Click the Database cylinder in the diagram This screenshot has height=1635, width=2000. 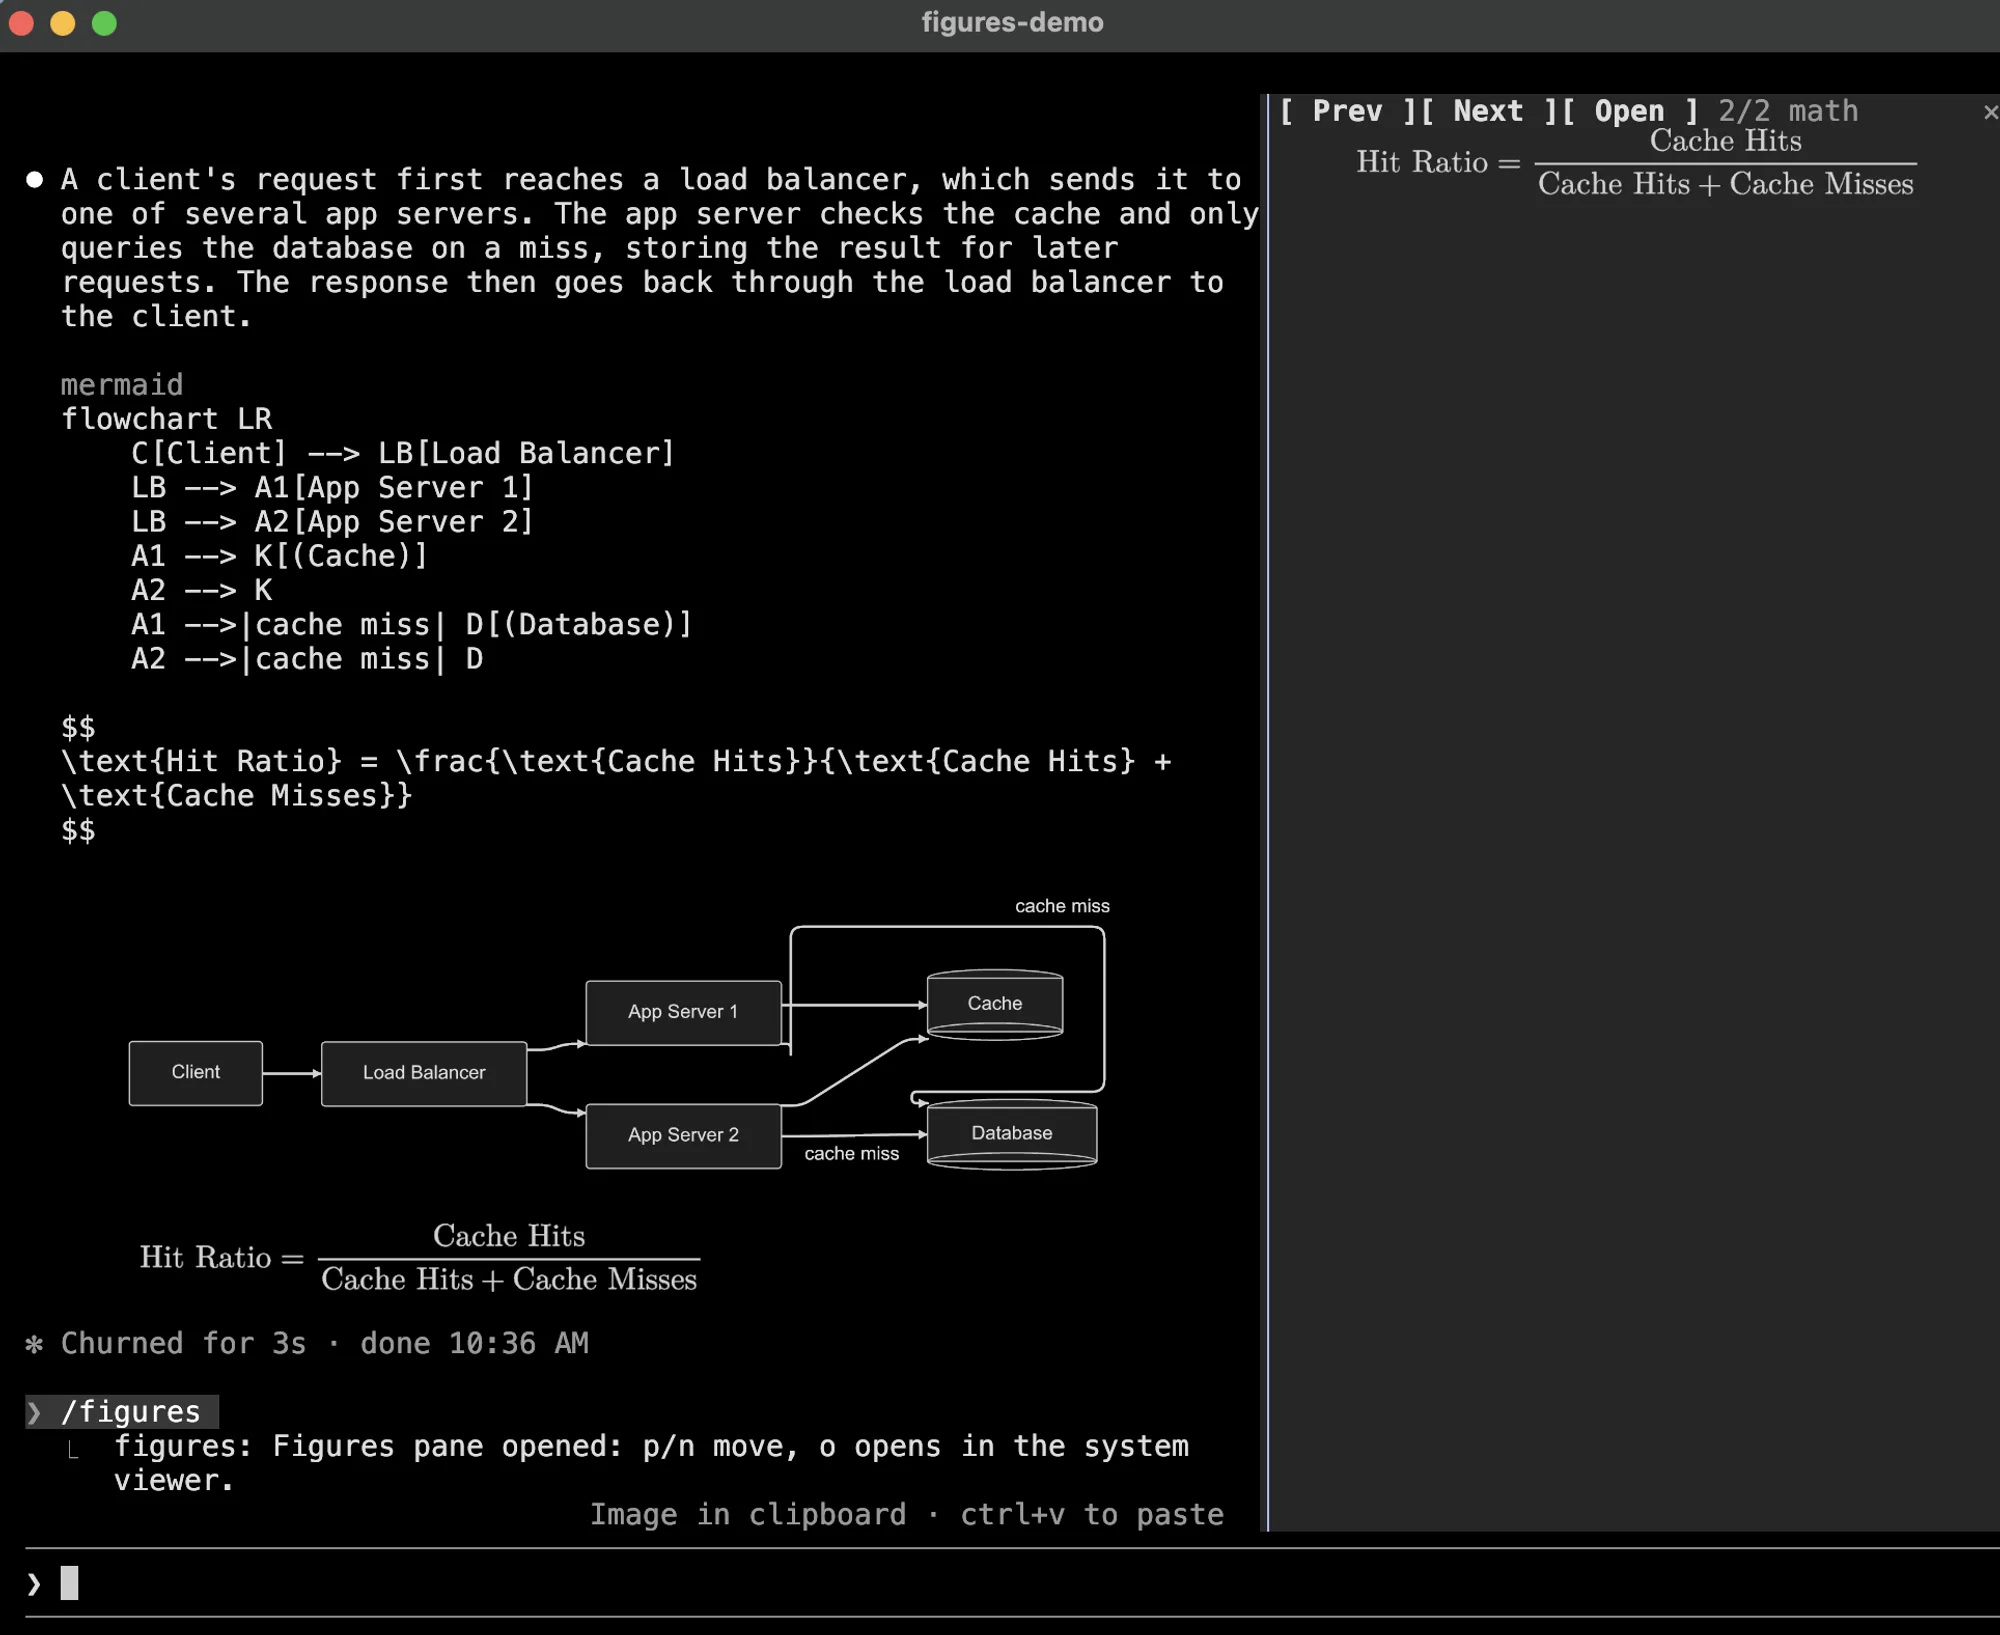point(1012,1134)
